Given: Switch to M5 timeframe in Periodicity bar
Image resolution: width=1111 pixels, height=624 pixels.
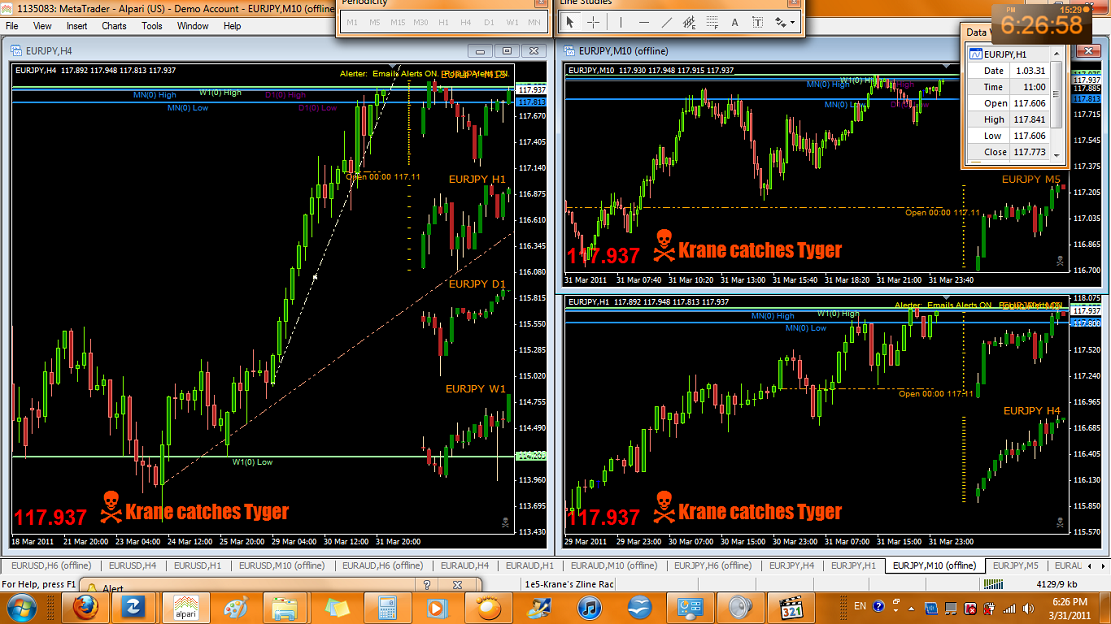Looking at the screenshot, I should coord(375,23).
